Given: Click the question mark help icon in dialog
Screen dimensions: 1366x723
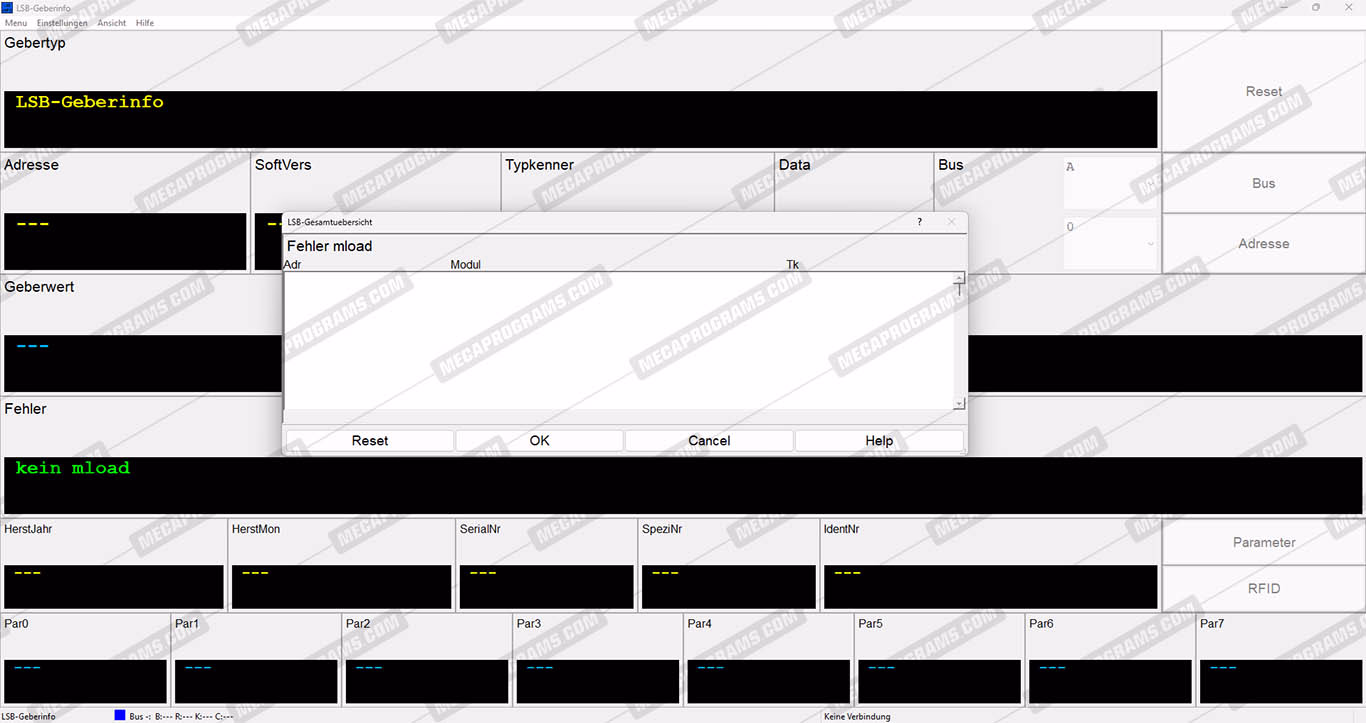Looking at the screenshot, I should [920, 222].
